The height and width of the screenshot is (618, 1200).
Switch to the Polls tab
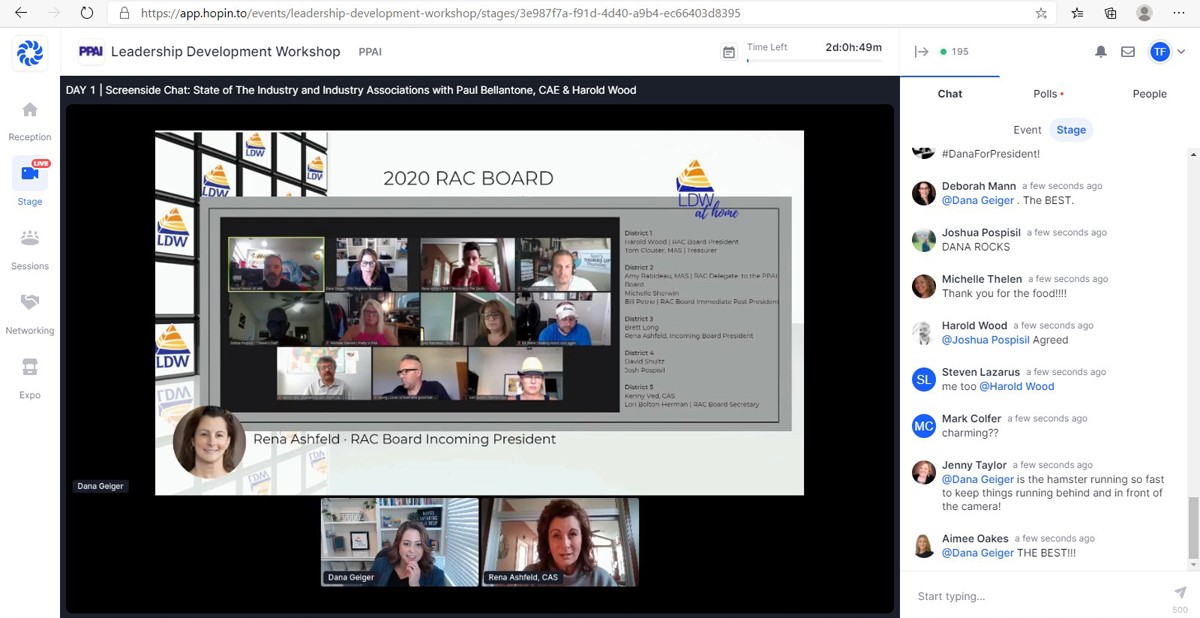pos(1047,94)
